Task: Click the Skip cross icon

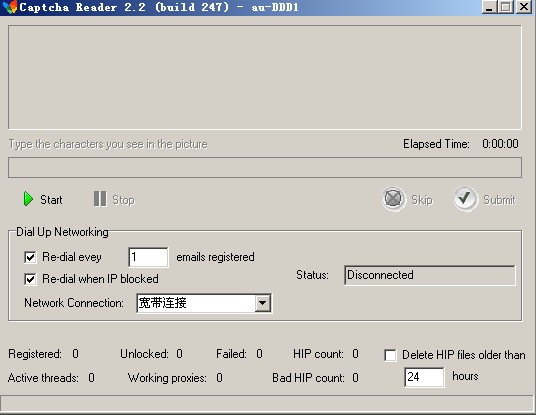Action: 393,199
